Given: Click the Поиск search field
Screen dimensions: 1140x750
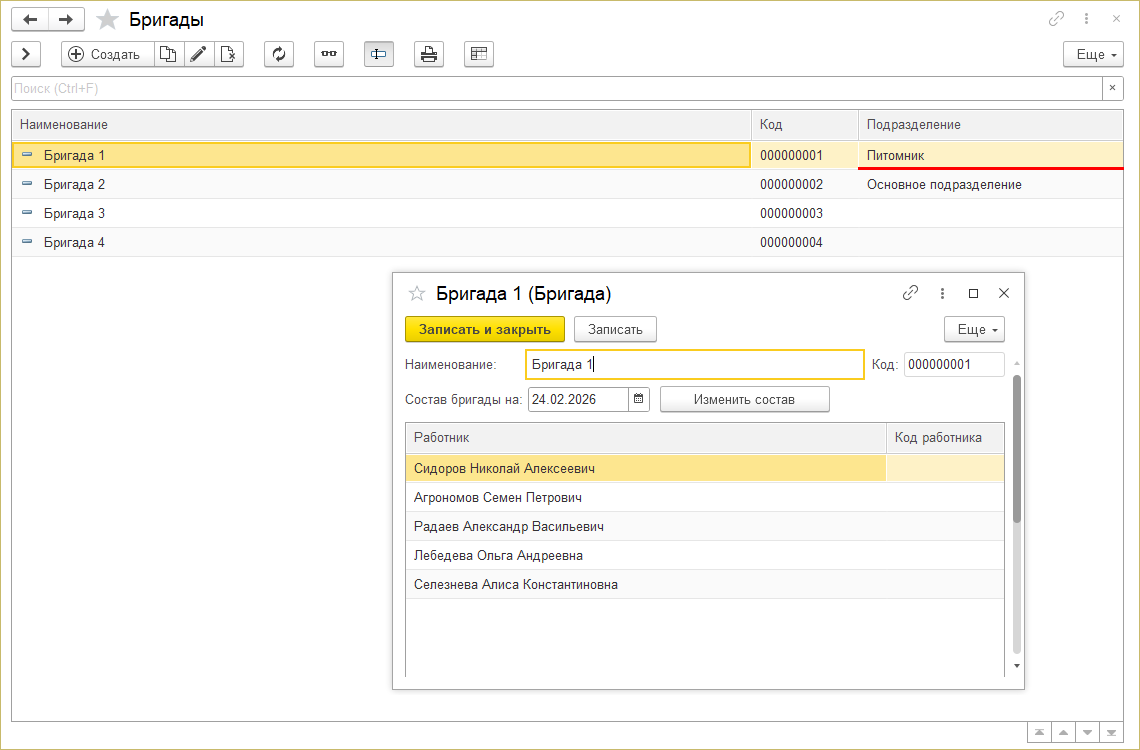Looking at the screenshot, I should coord(555,89).
